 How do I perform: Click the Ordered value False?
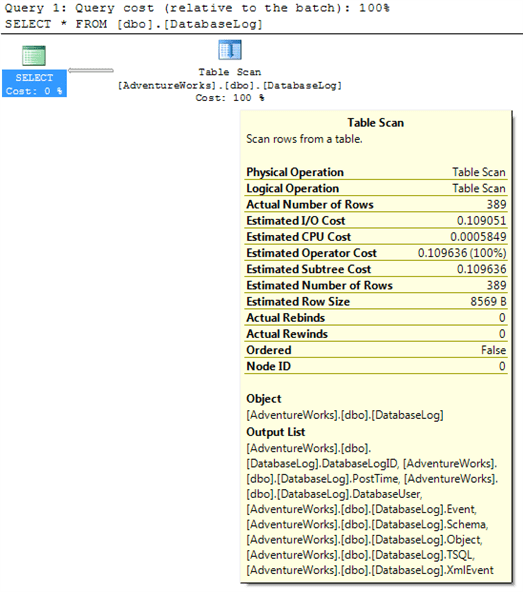tap(493, 350)
